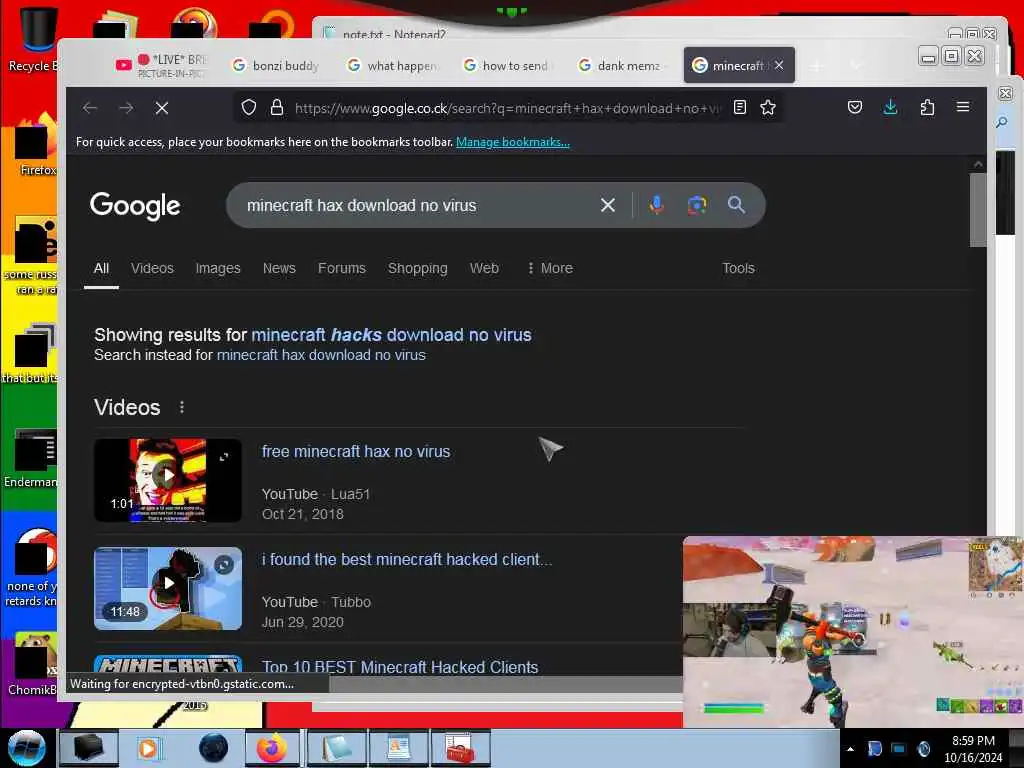This screenshot has height=768, width=1024.
Task: Expand the More search filter menu
Action: tap(550, 268)
